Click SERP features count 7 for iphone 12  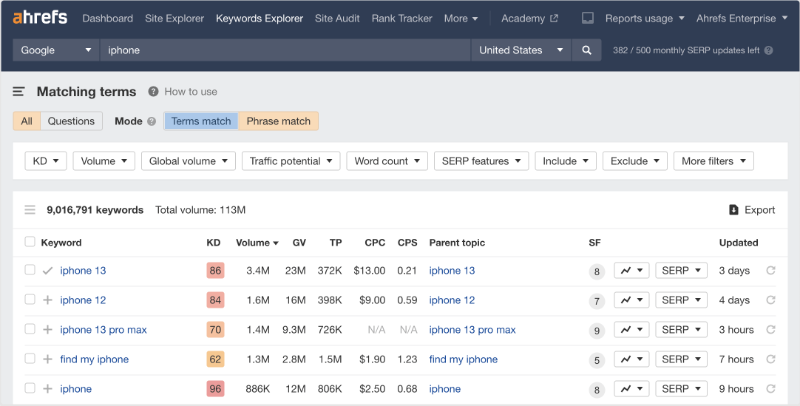597,301
